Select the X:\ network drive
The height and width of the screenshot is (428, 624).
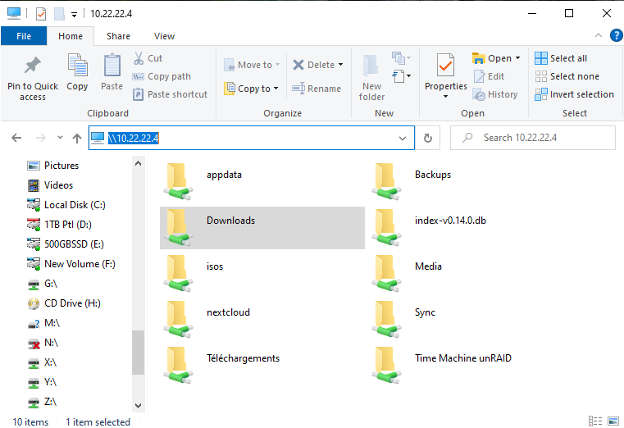point(42,362)
